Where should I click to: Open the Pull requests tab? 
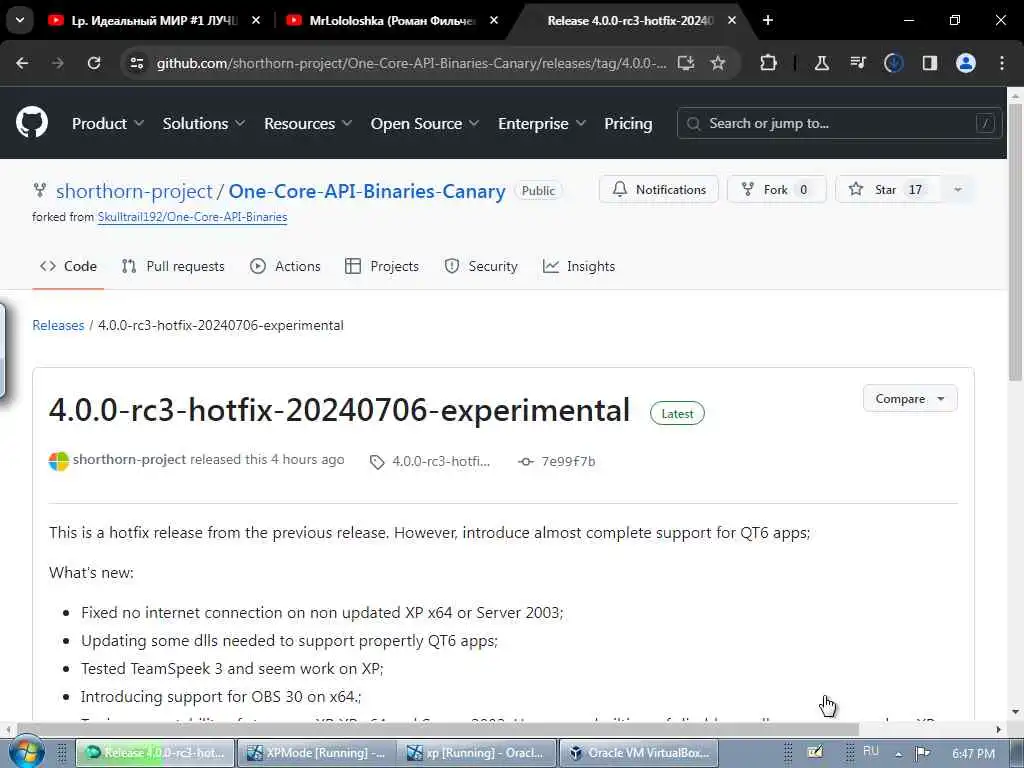coord(173,266)
